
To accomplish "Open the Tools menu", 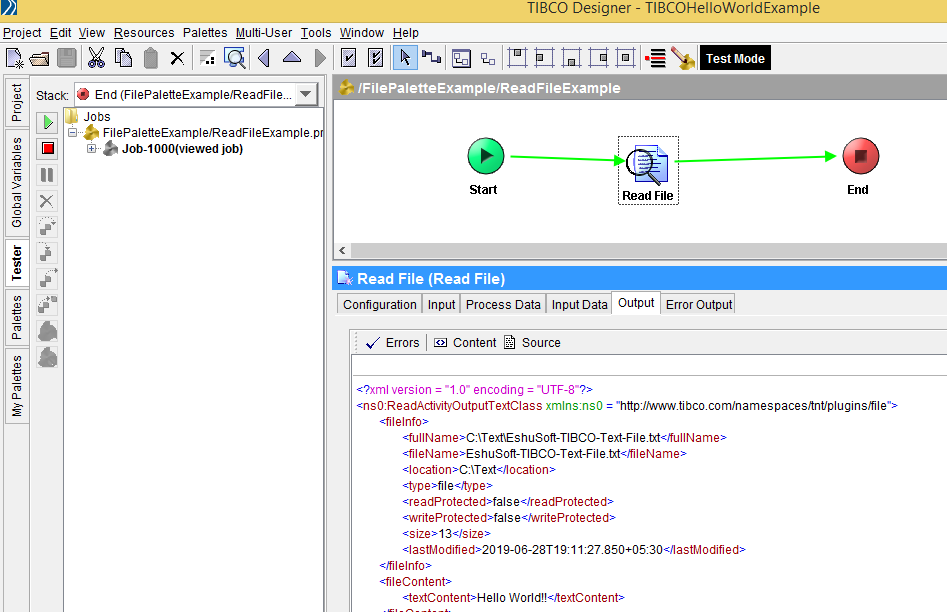I will tap(316, 33).
